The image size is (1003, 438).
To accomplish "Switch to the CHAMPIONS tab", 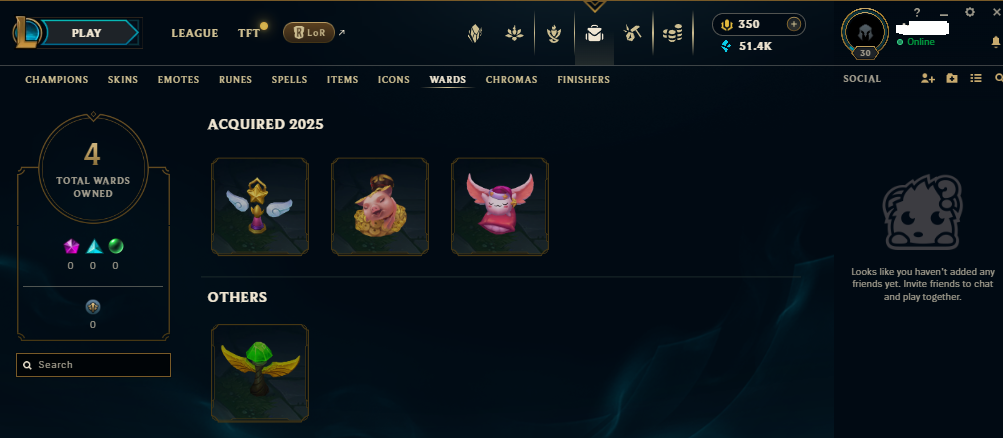I will click(57, 80).
